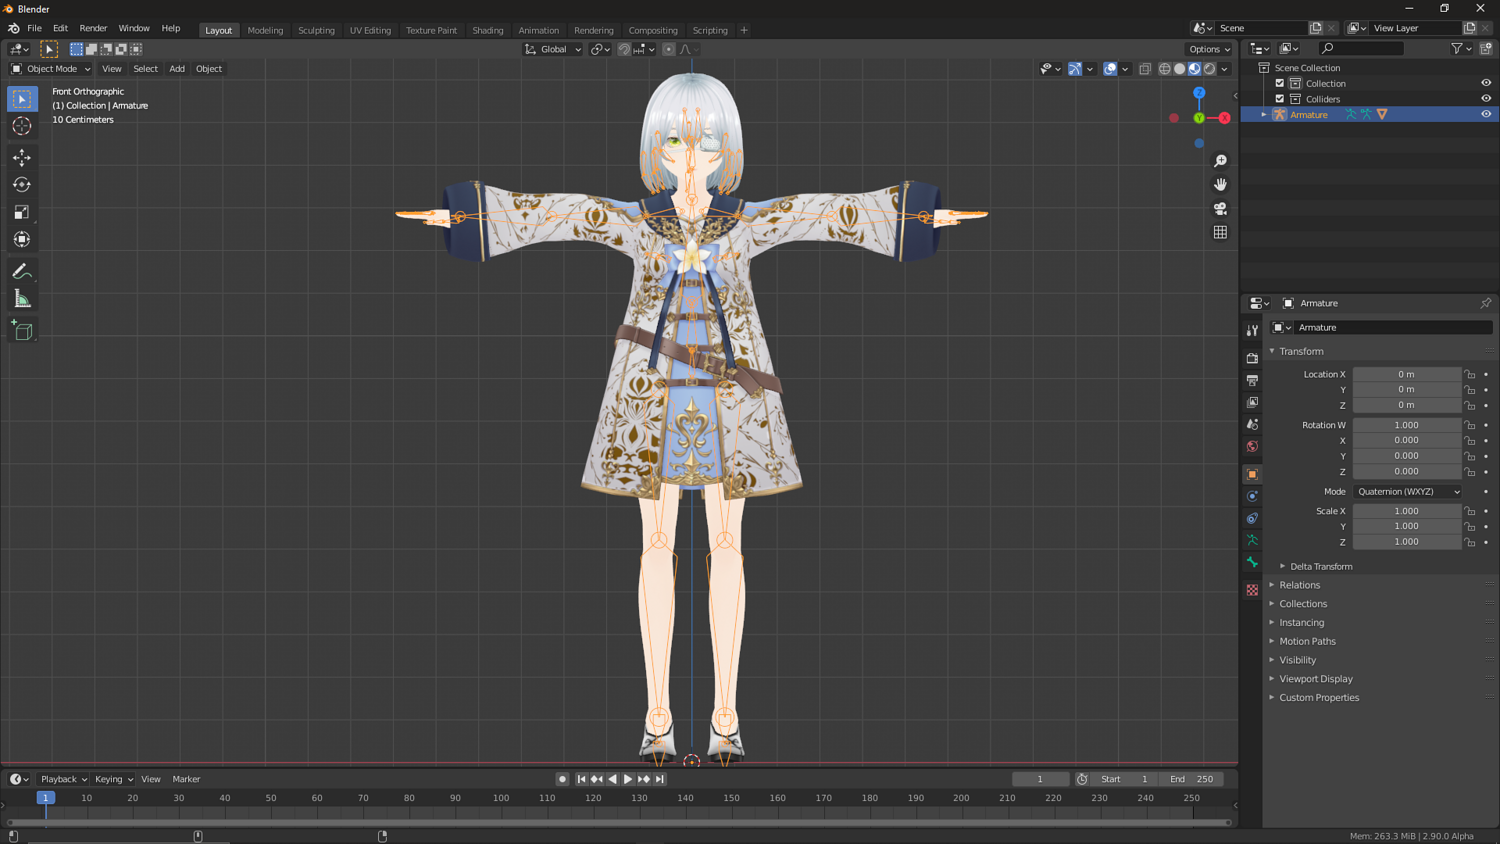Expand the Collections panel
Screen dimensions: 1500x844
1303,604
